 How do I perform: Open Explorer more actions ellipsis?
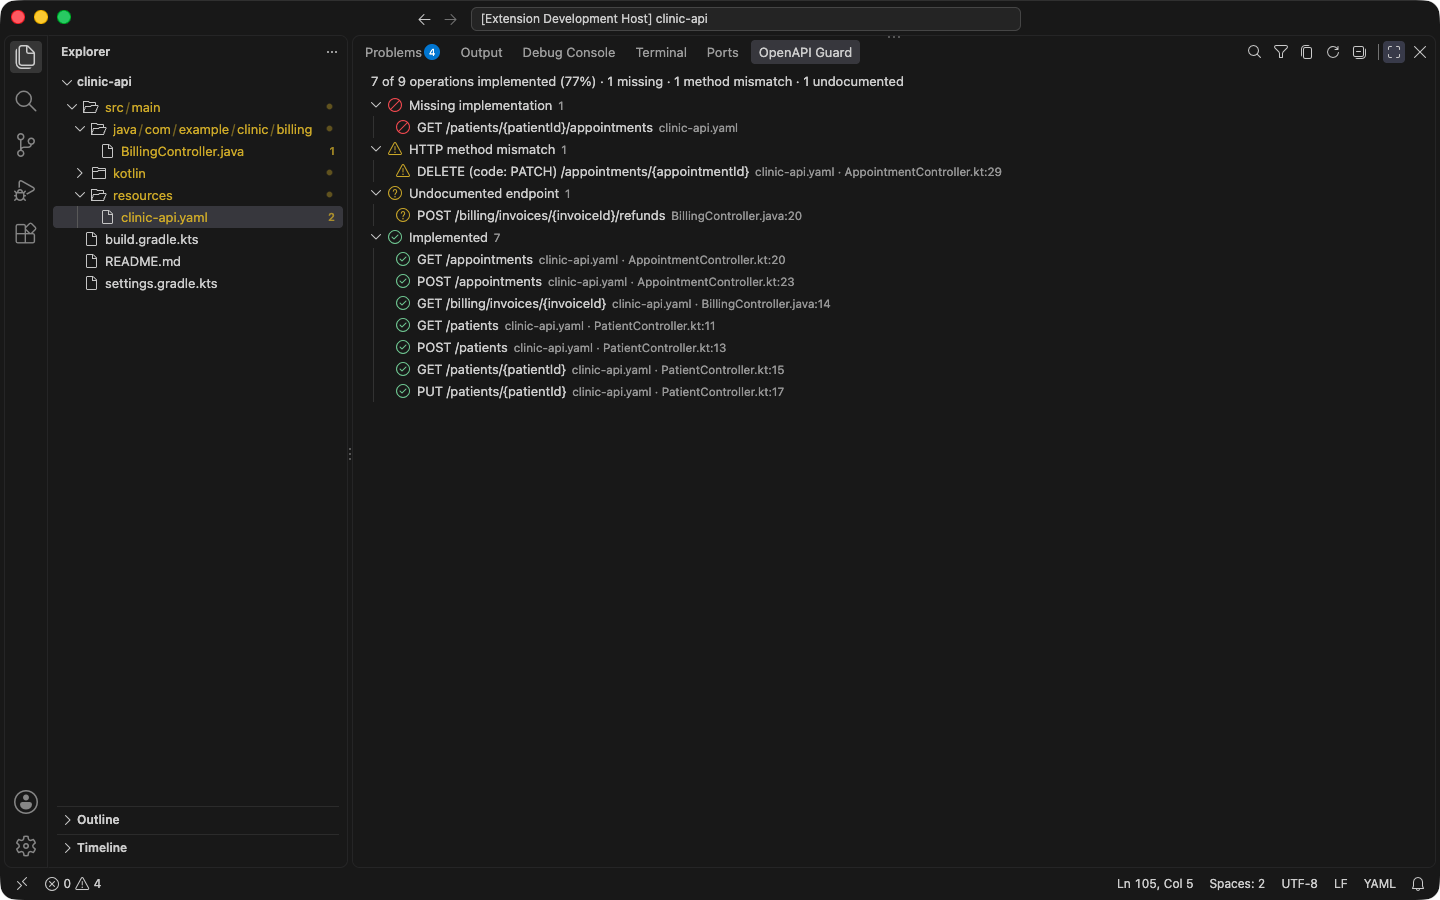tap(332, 52)
